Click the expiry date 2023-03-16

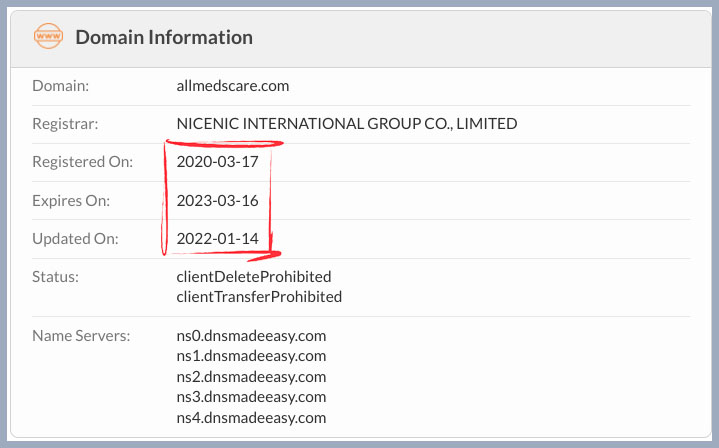pyautogui.click(x=217, y=201)
